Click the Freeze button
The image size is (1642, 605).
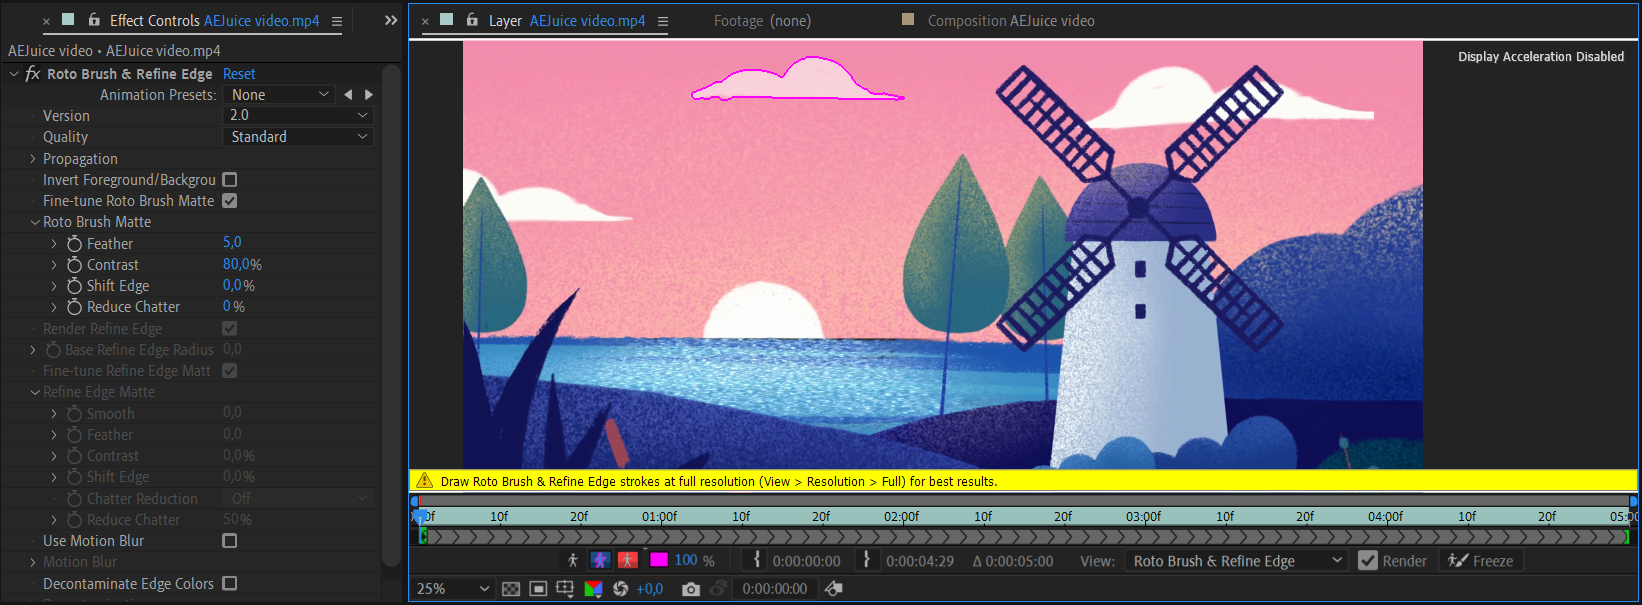point(1482,561)
